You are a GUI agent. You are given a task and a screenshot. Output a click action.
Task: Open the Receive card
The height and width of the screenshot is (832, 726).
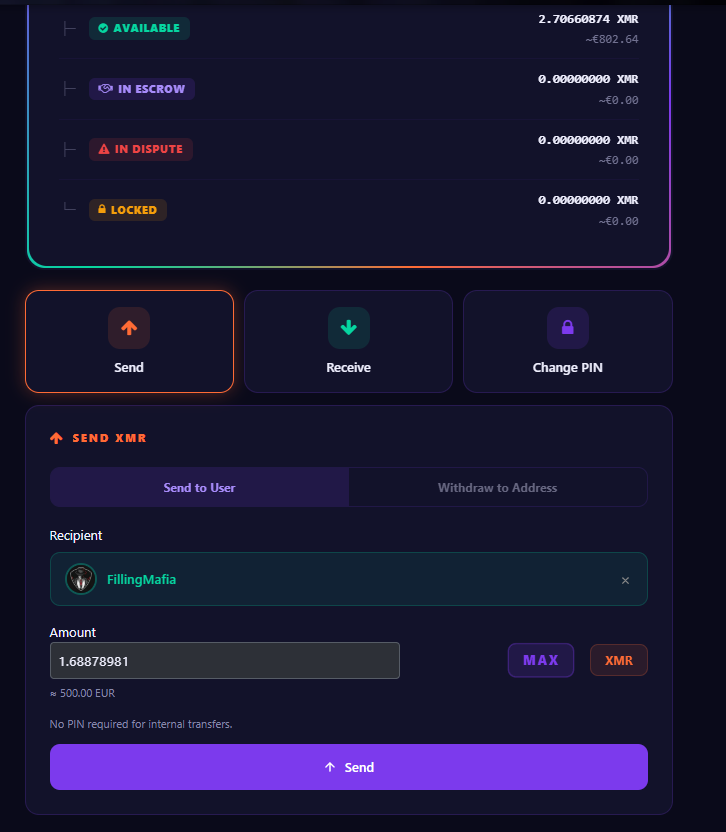(x=349, y=341)
